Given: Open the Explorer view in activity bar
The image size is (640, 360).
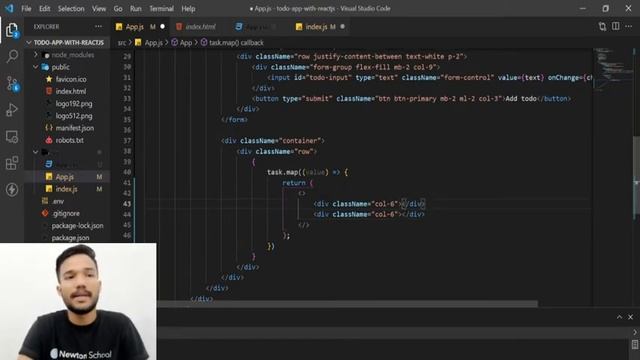Looking at the screenshot, I should pyautogui.click(x=12, y=30).
